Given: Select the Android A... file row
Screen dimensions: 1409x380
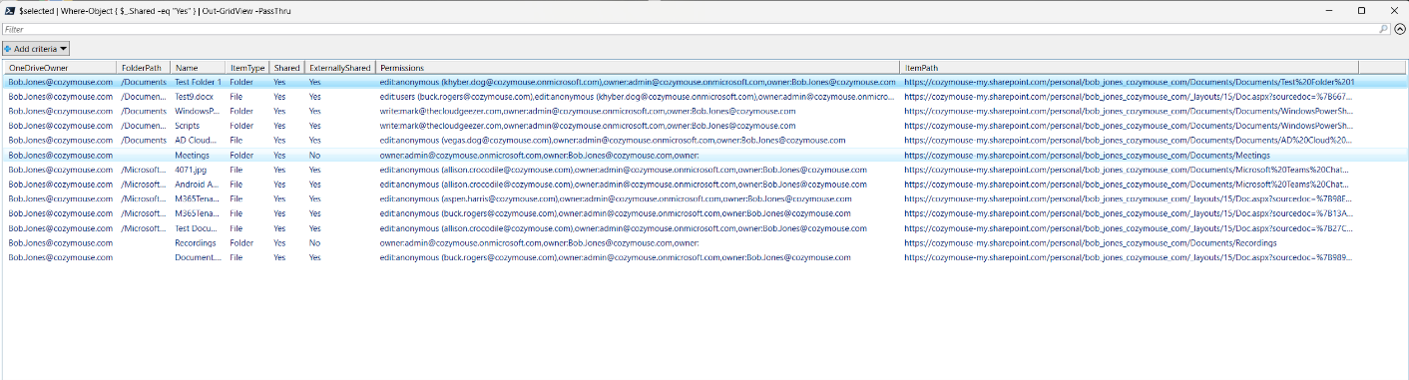Looking at the screenshot, I should tap(704, 184).
